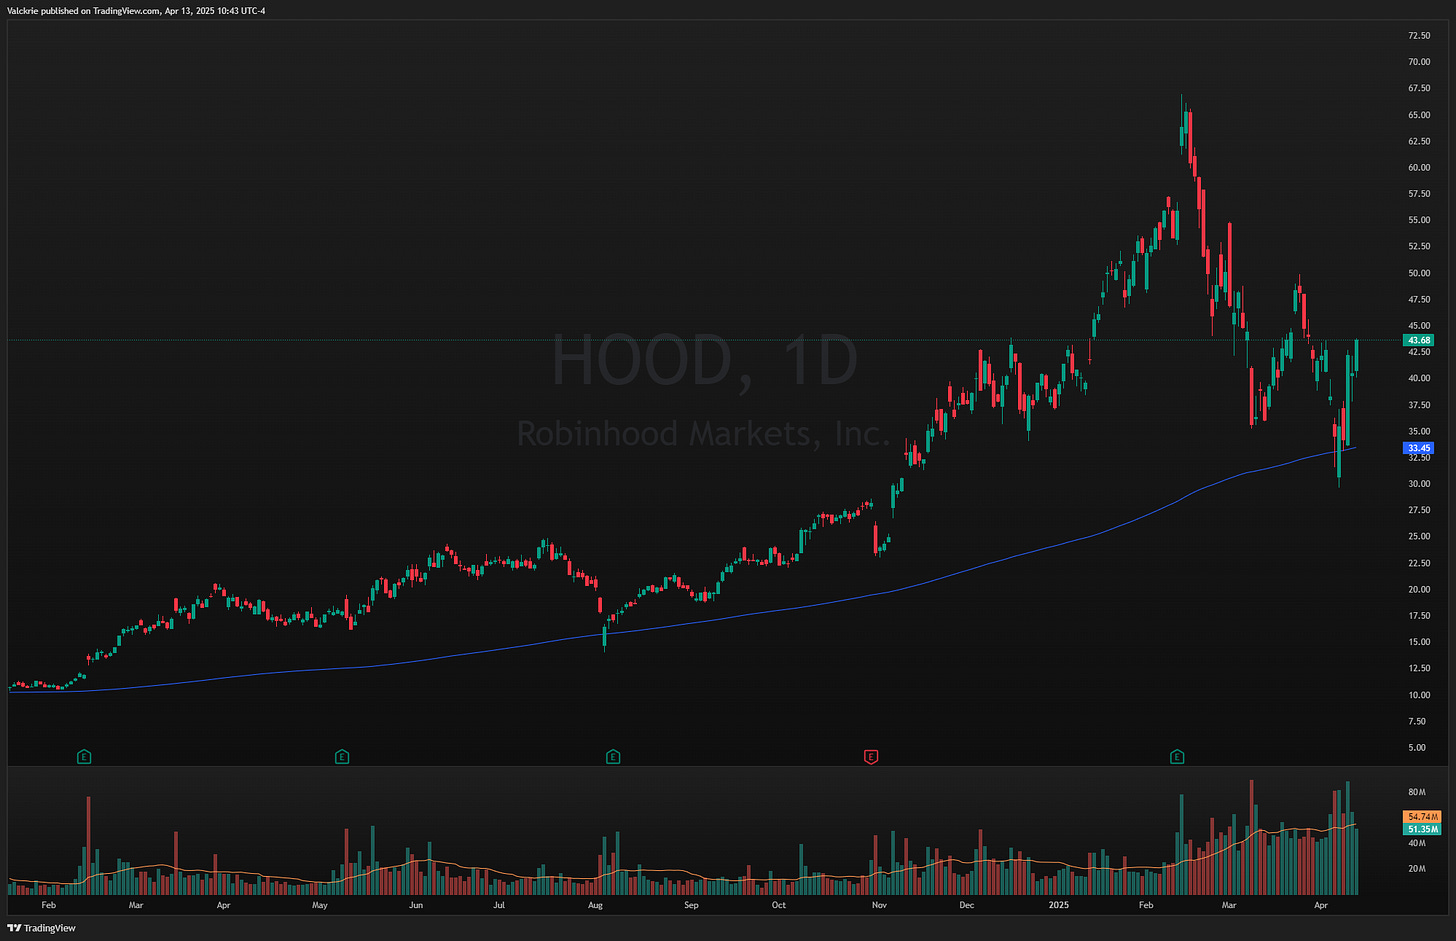Click the Nov label on the time axis
The image size is (1456, 941).
879,905
